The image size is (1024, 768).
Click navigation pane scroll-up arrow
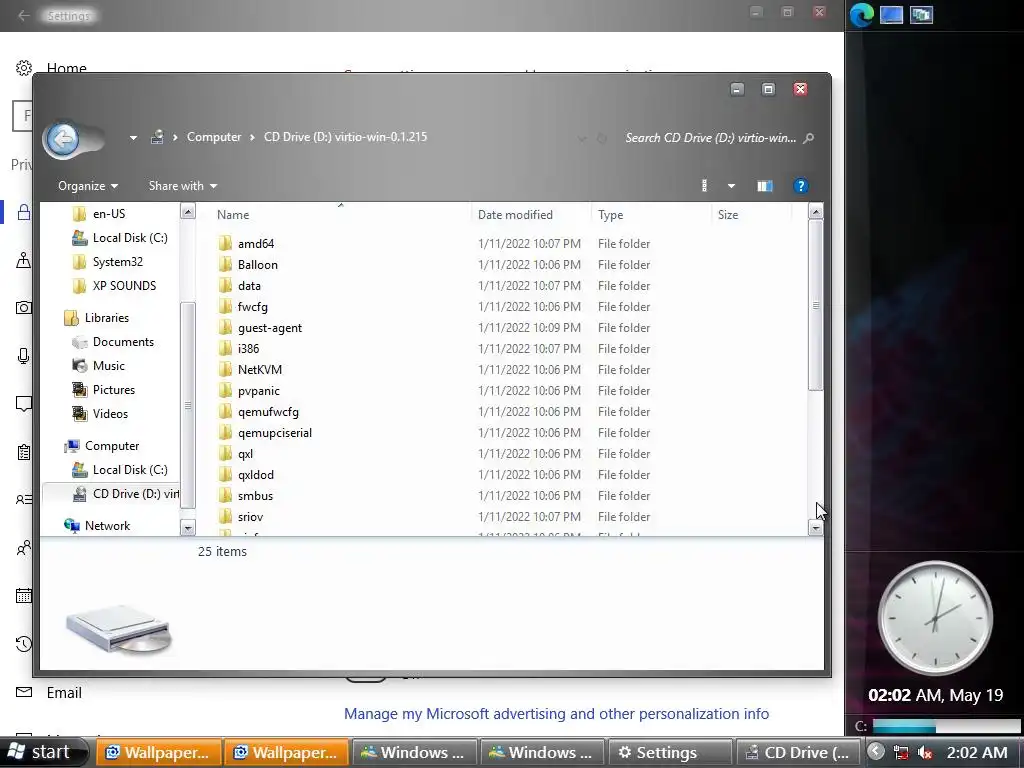click(187, 212)
